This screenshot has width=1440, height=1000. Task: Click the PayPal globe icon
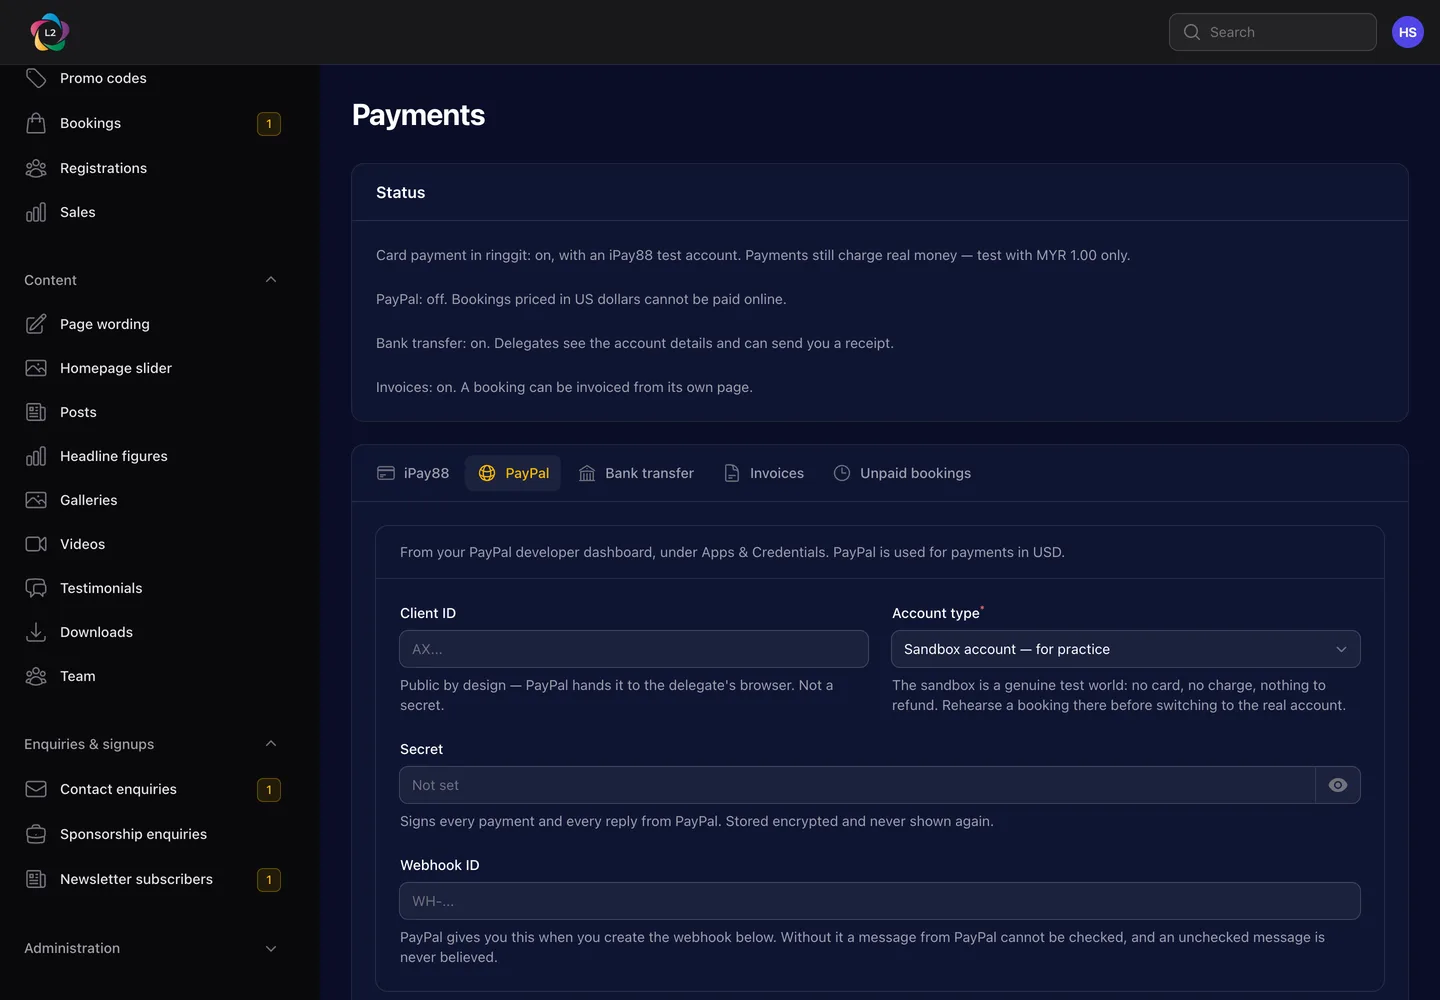[487, 473]
